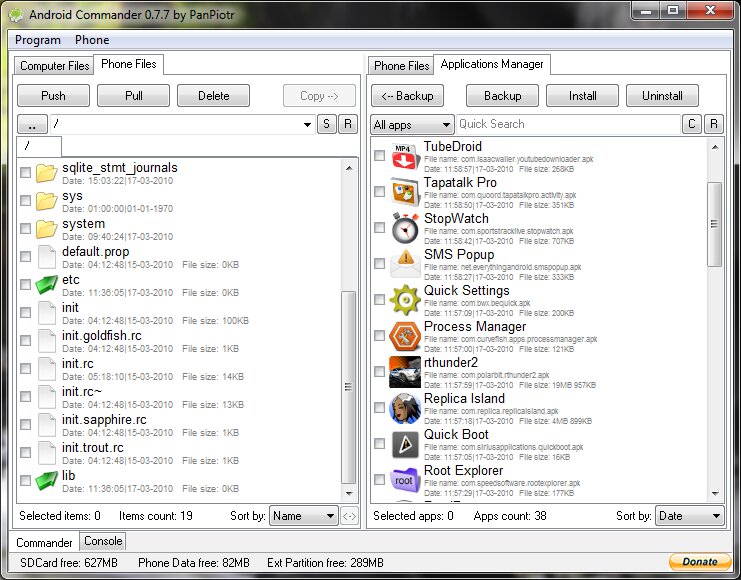741x580 pixels.
Task: Open the Sort by Date dropdown
Action: (689, 516)
